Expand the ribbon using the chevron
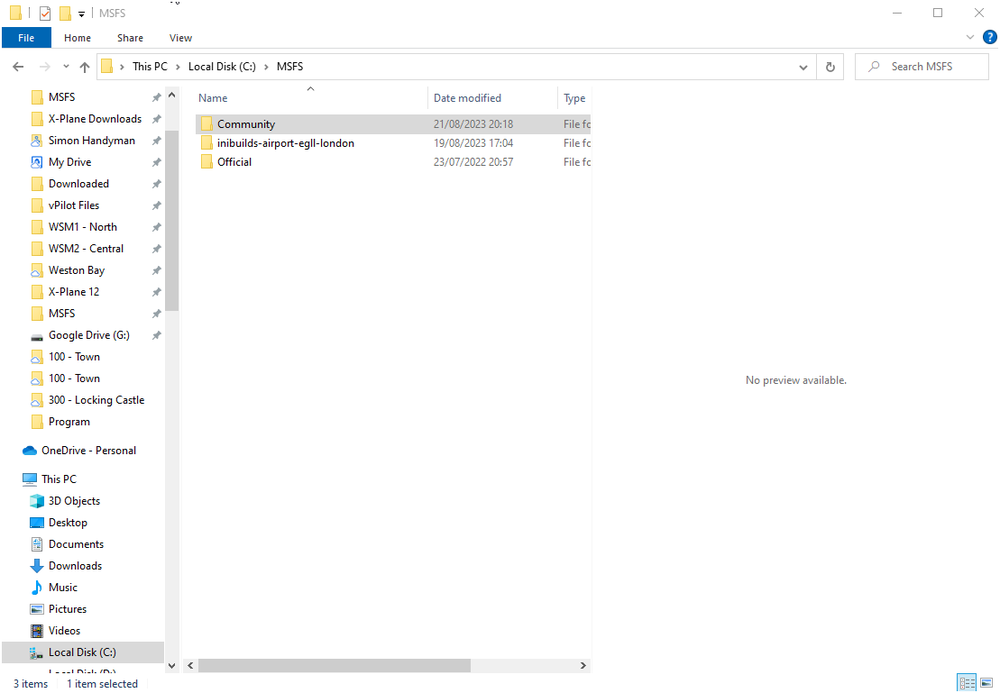The image size is (1000, 693). click(x=970, y=37)
